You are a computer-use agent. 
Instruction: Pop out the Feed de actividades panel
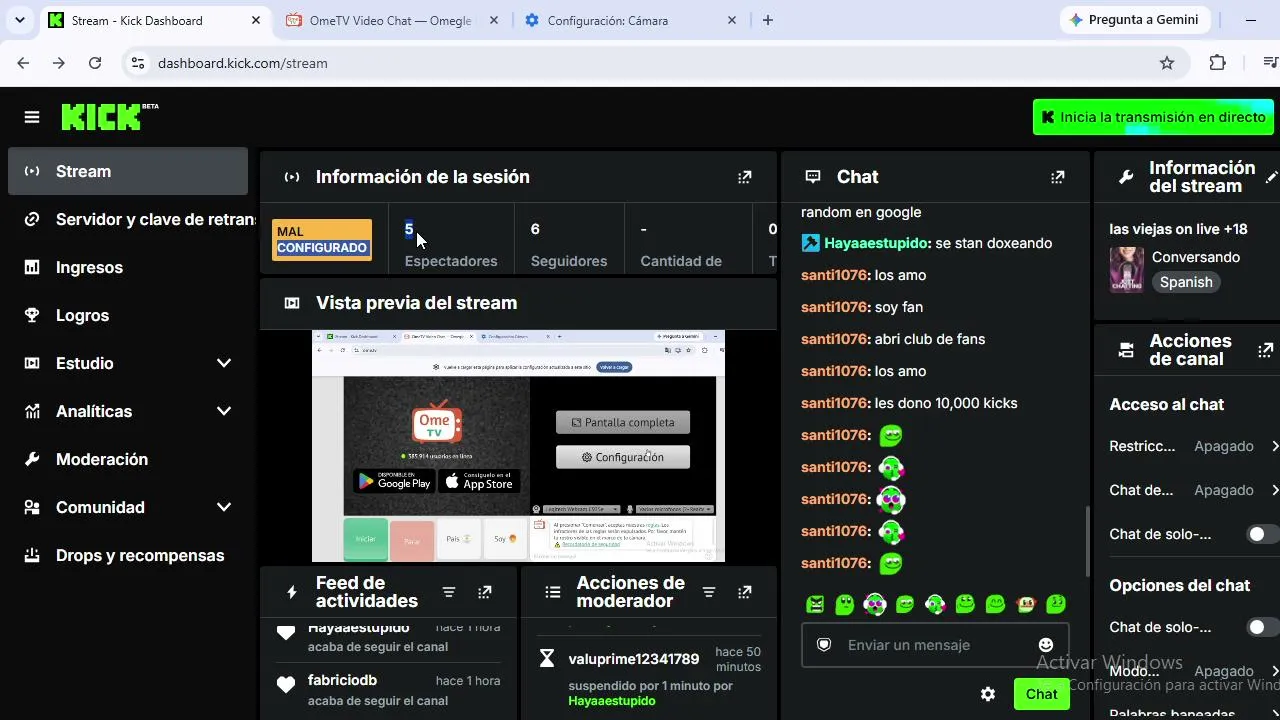485,592
